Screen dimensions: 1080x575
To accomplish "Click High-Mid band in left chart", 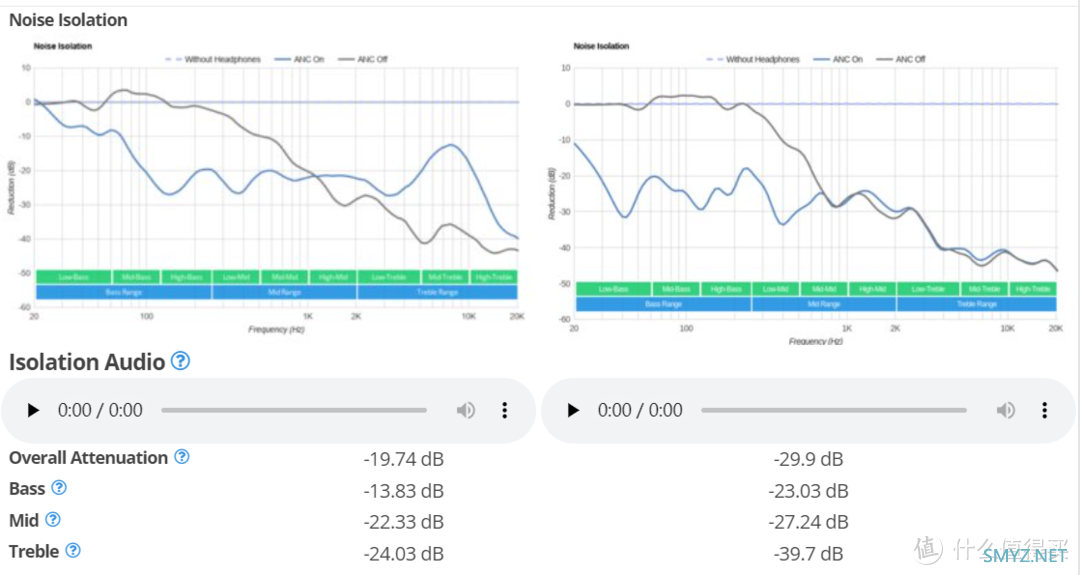I will [x=333, y=277].
